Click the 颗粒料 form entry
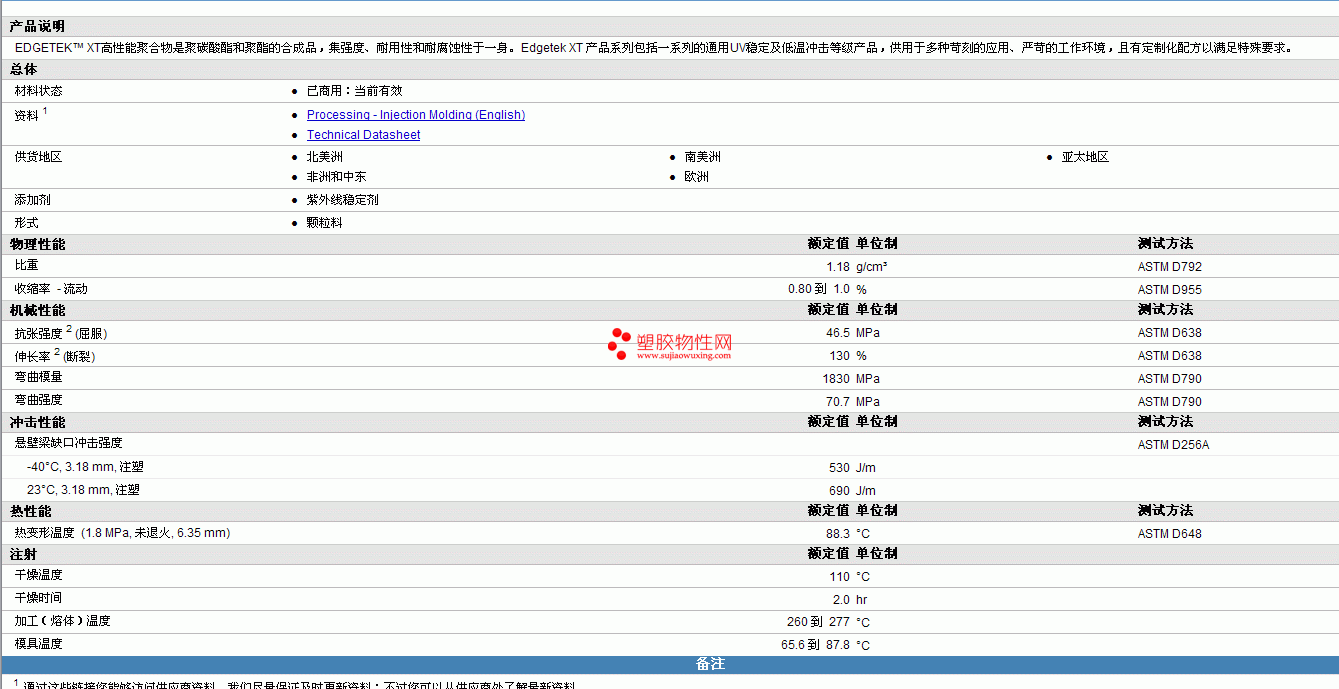 324,223
